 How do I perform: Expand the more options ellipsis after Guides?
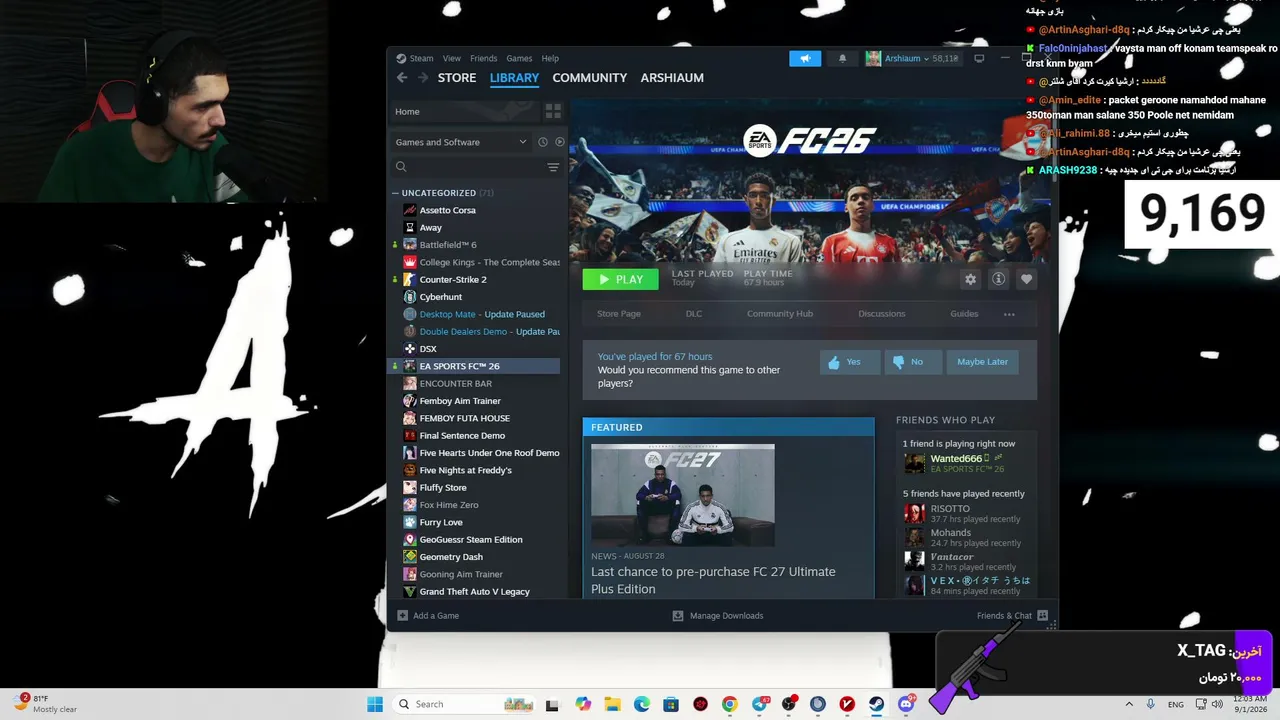coord(1009,314)
